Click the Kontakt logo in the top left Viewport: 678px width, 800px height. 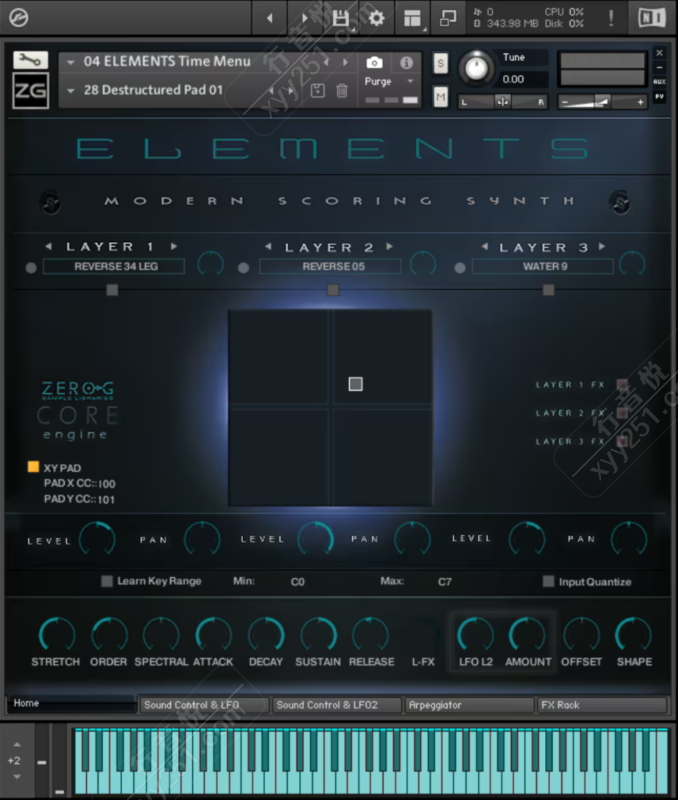(x=18, y=18)
